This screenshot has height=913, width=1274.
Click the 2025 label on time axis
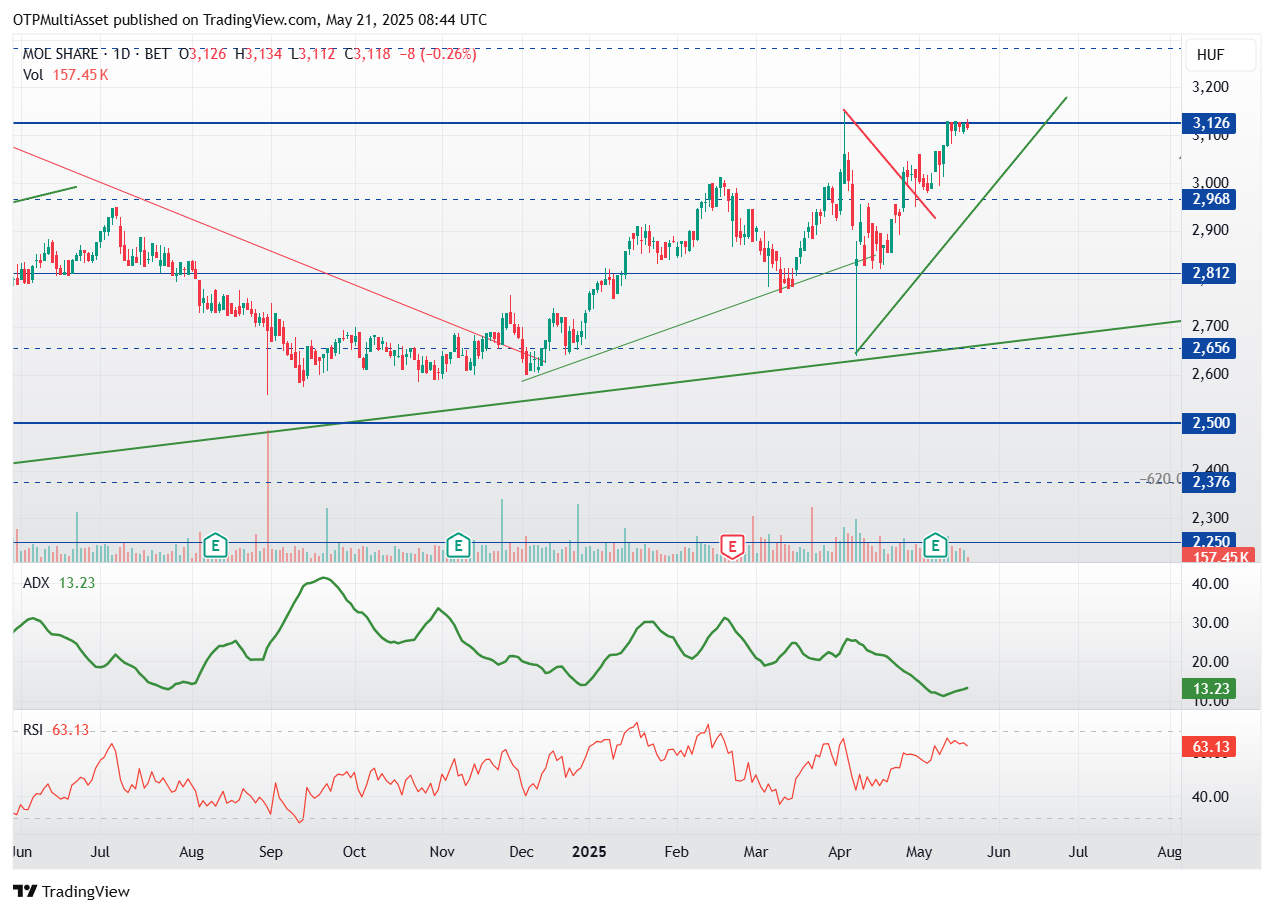(589, 852)
